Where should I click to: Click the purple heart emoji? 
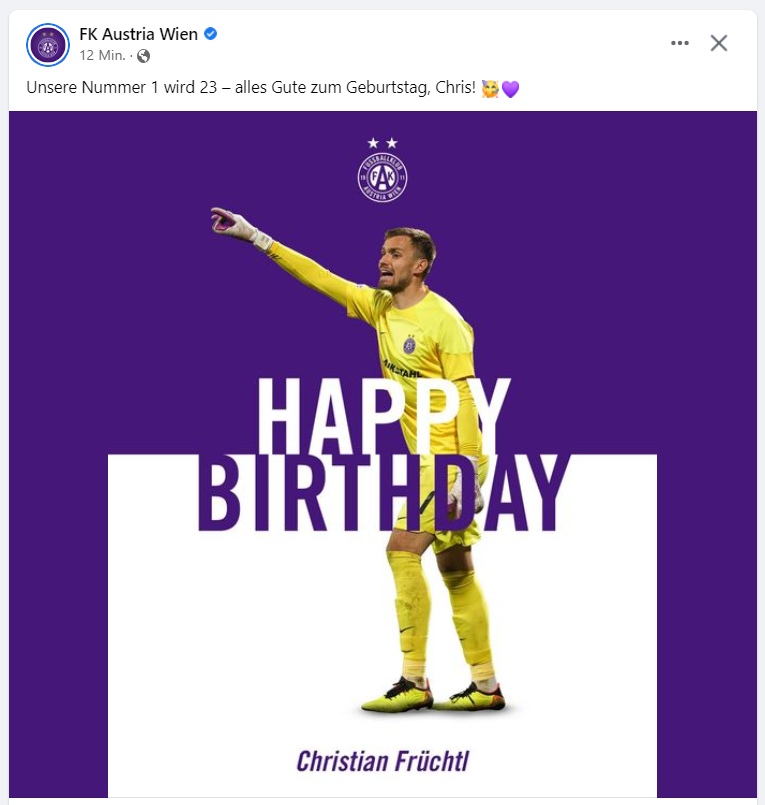click(x=510, y=89)
